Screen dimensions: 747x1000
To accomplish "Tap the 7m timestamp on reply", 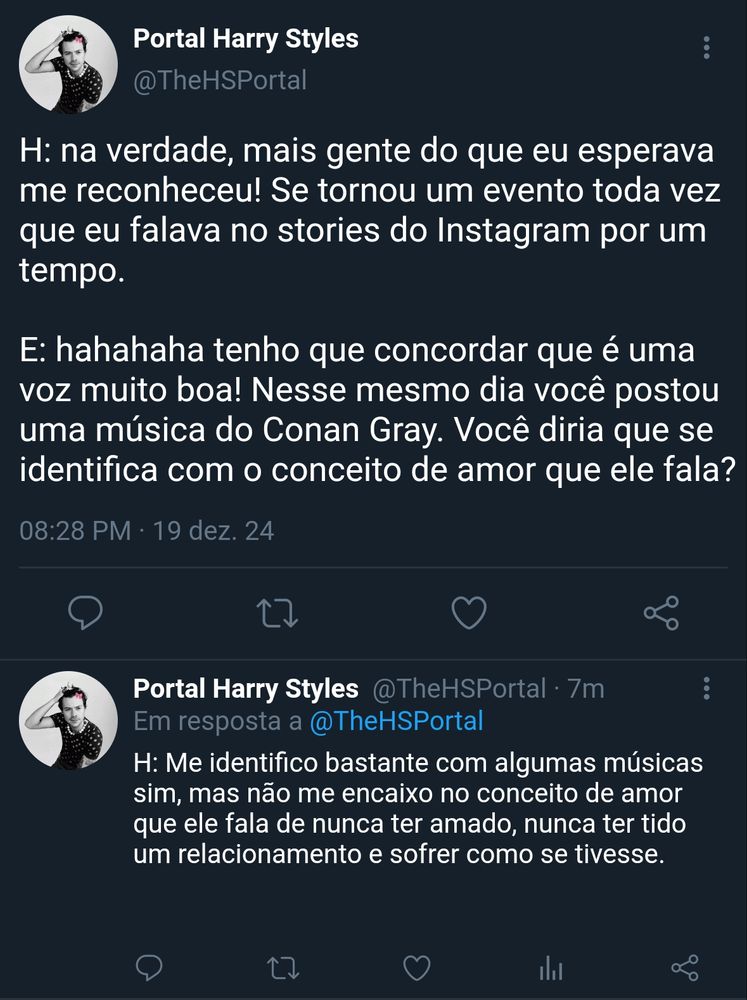I will click(586, 689).
